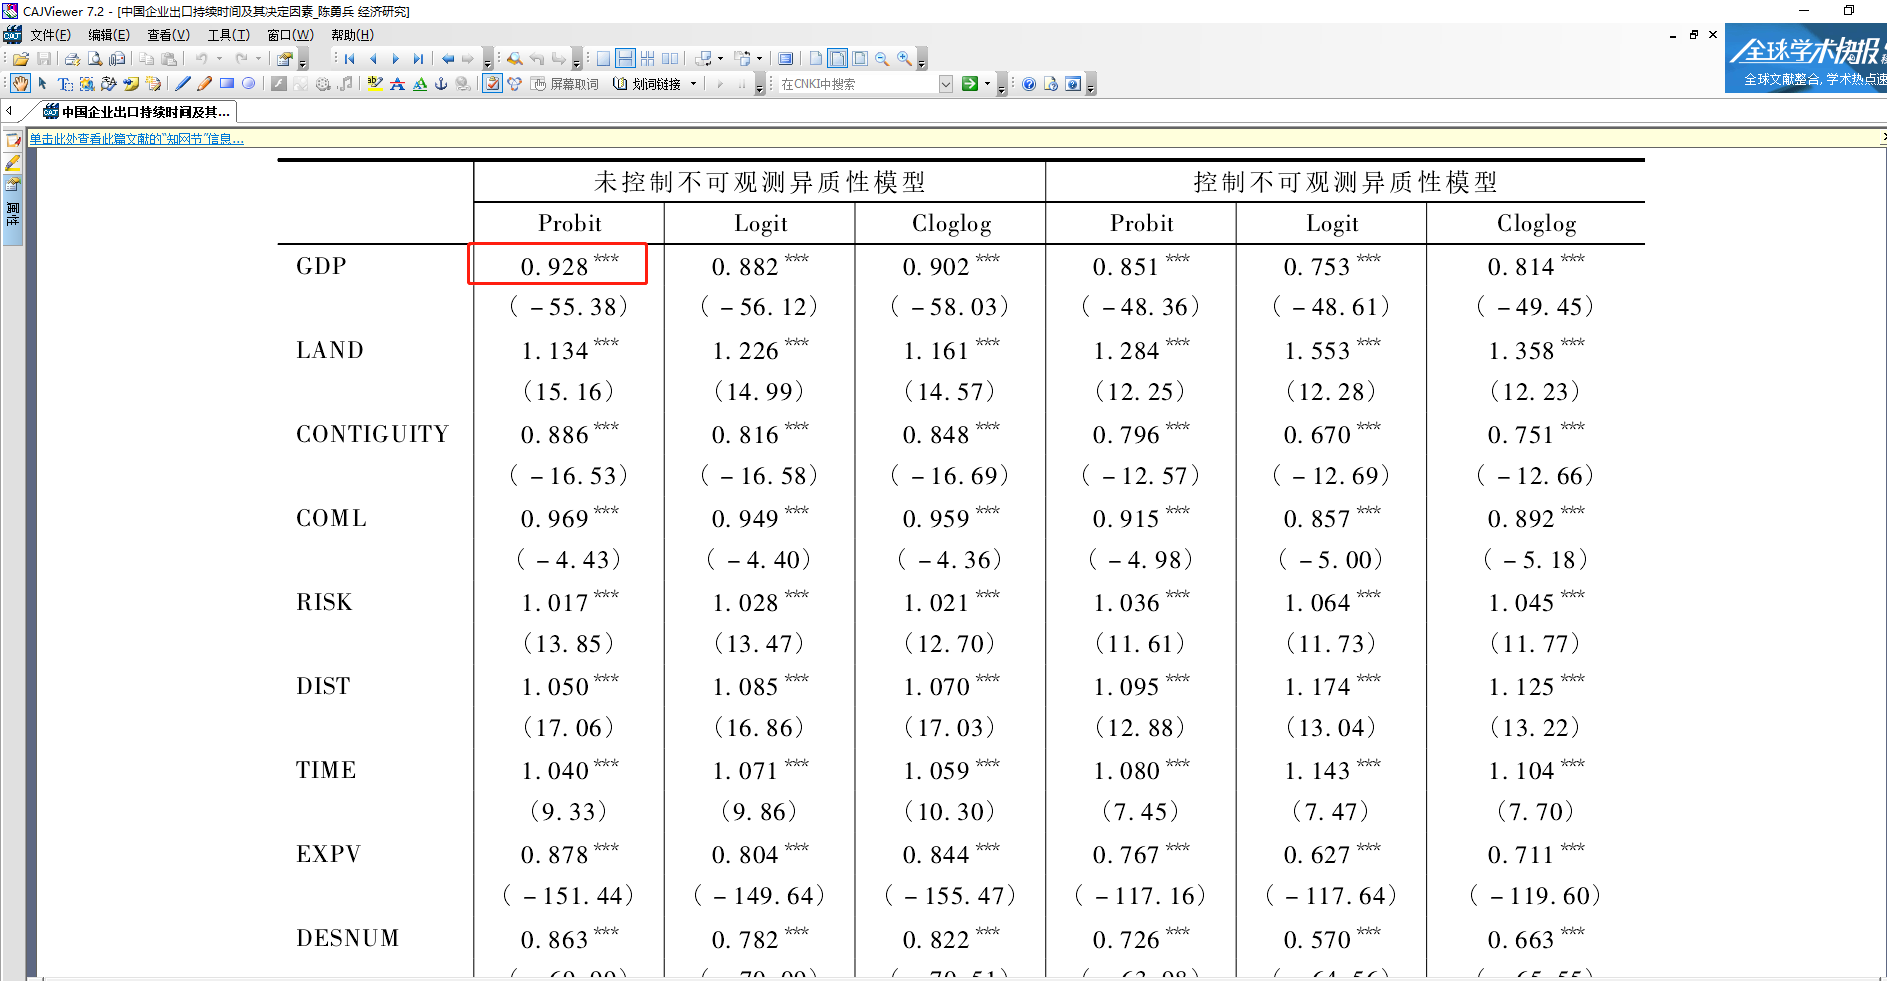Viewport: 1887px width, 981px height.
Task: Select the text selection tool
Action: pyautogui.click(x=65, y=84)
